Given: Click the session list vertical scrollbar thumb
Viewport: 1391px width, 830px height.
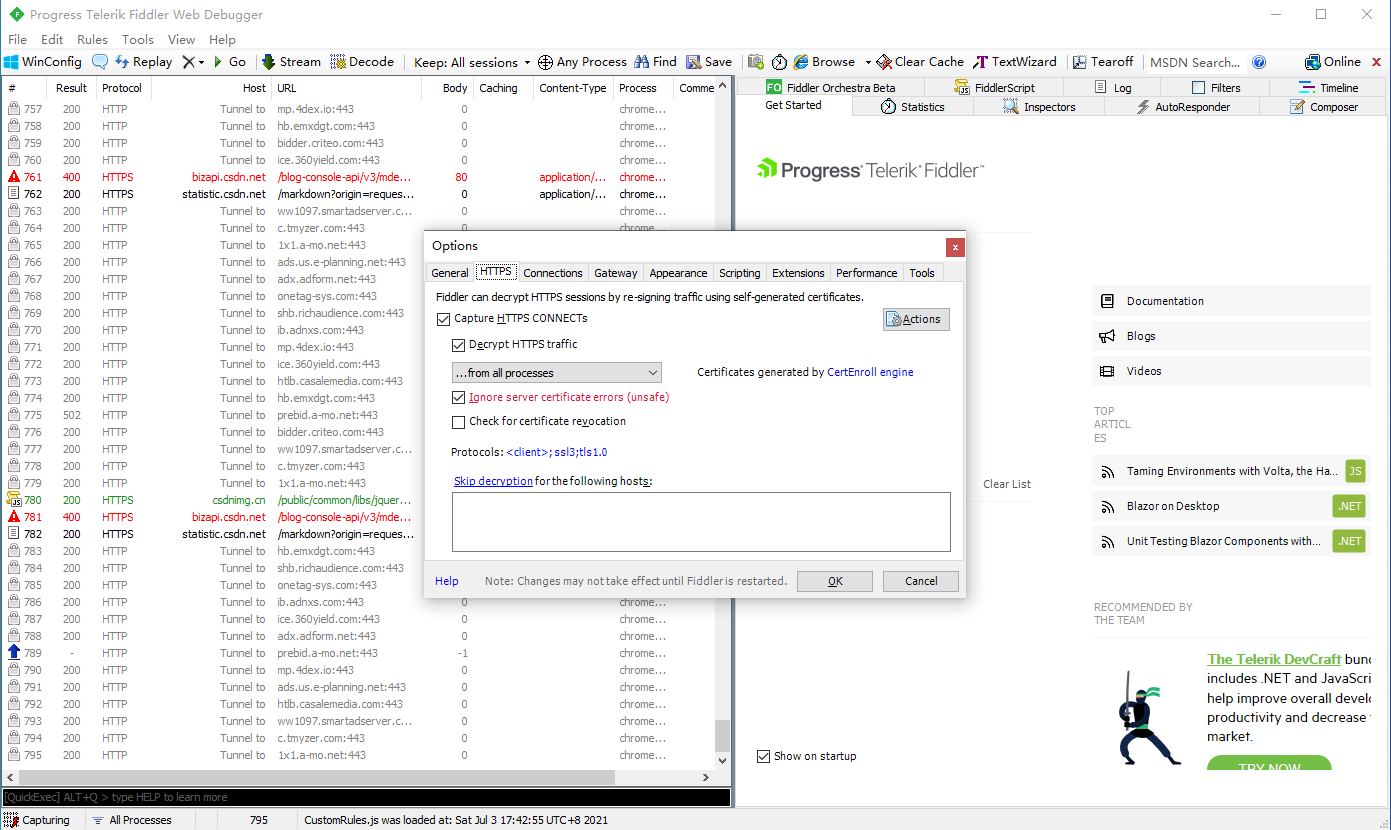Looking at the screenshot, I should (x=723, y=736).
